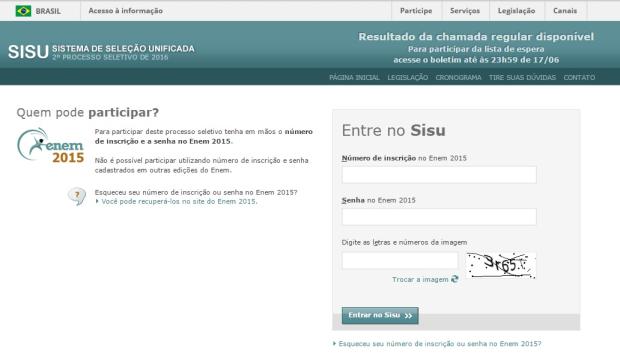Go to Página Inicial
The image size is (620, 363).
[x=354, y=78]
